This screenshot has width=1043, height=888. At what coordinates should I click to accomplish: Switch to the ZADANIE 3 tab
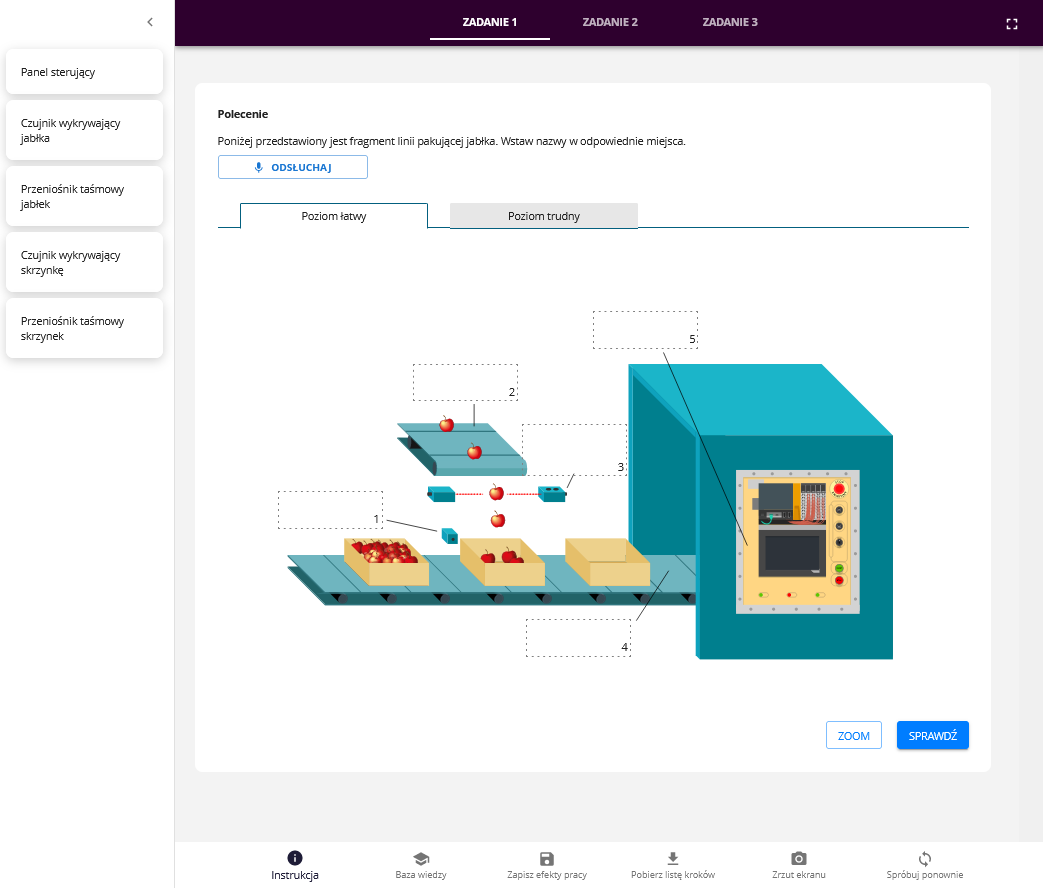[x=730, y=22]
